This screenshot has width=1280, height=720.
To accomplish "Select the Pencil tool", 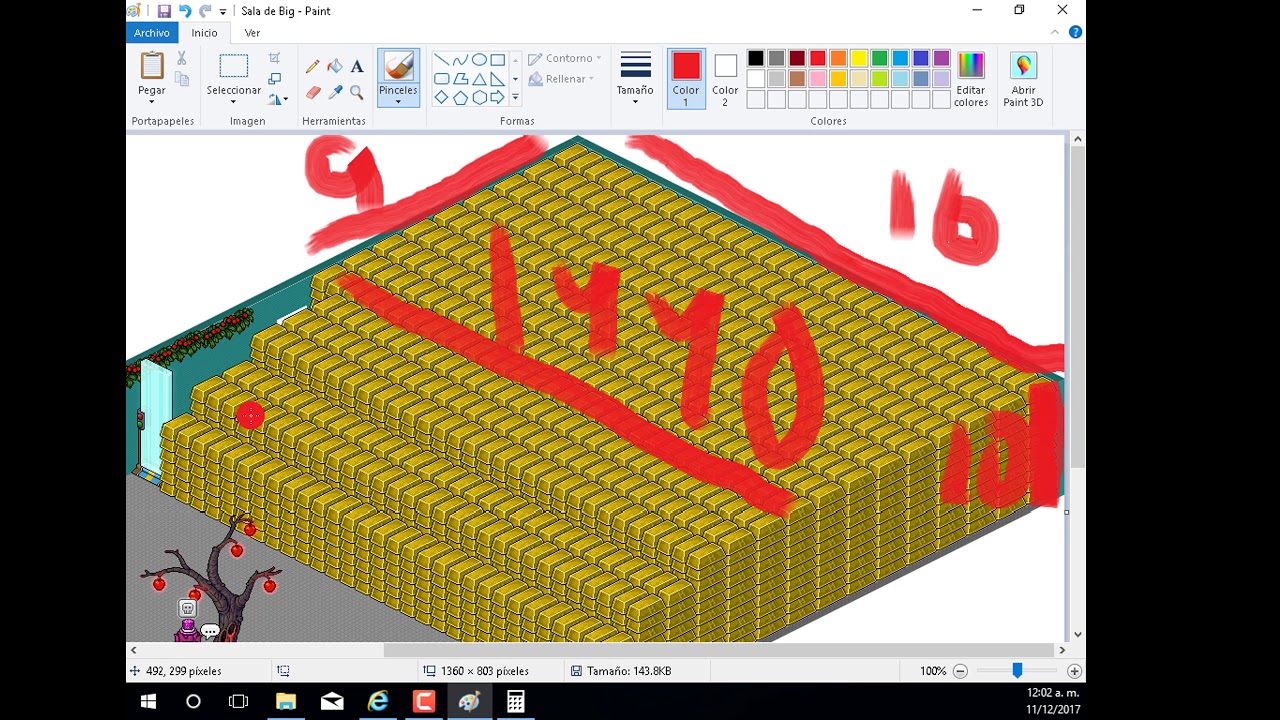I will 313,66.
